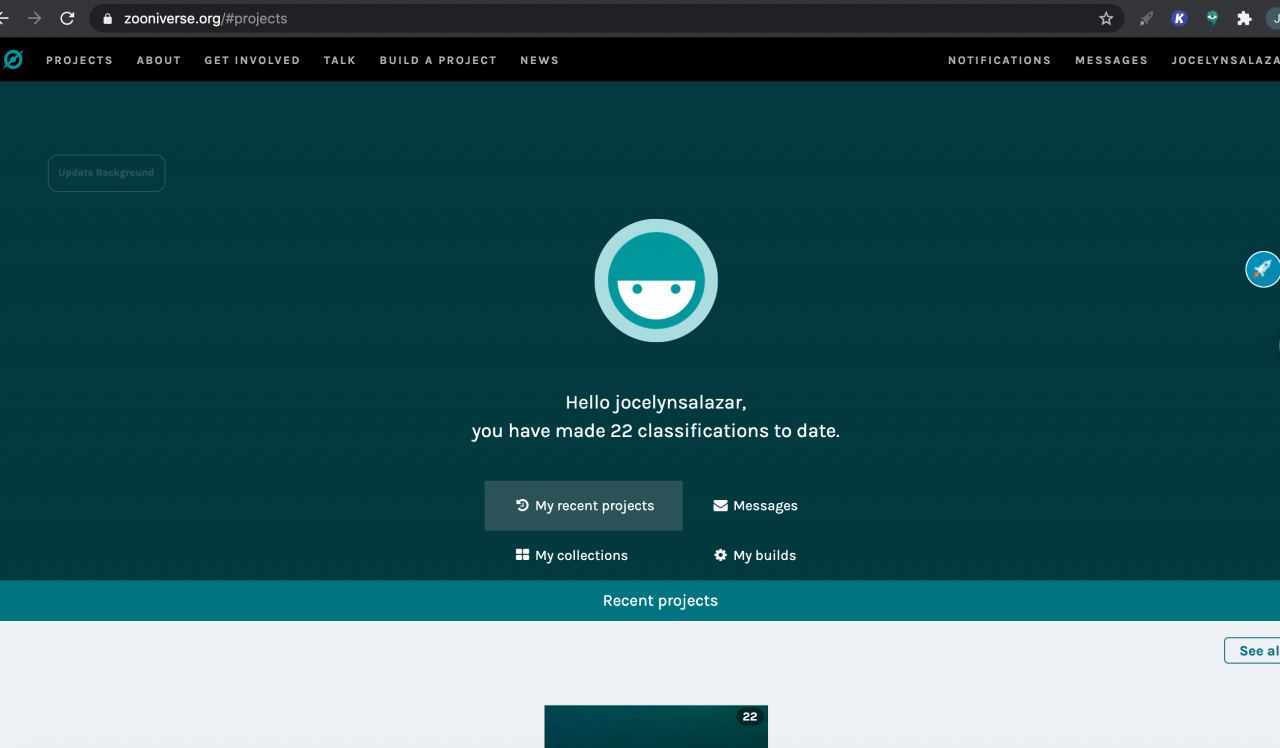Image resolution: width=1280 pixels, height=748 pixels.
Task: Click the See all button
Action: tap(1253, 651)
